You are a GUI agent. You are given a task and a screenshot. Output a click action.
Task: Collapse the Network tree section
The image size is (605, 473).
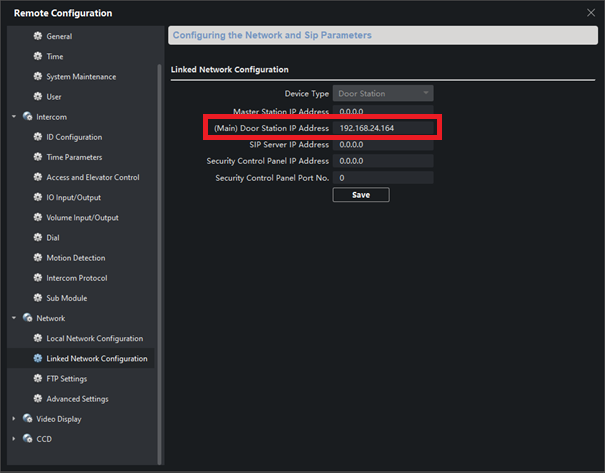(14, 318)
